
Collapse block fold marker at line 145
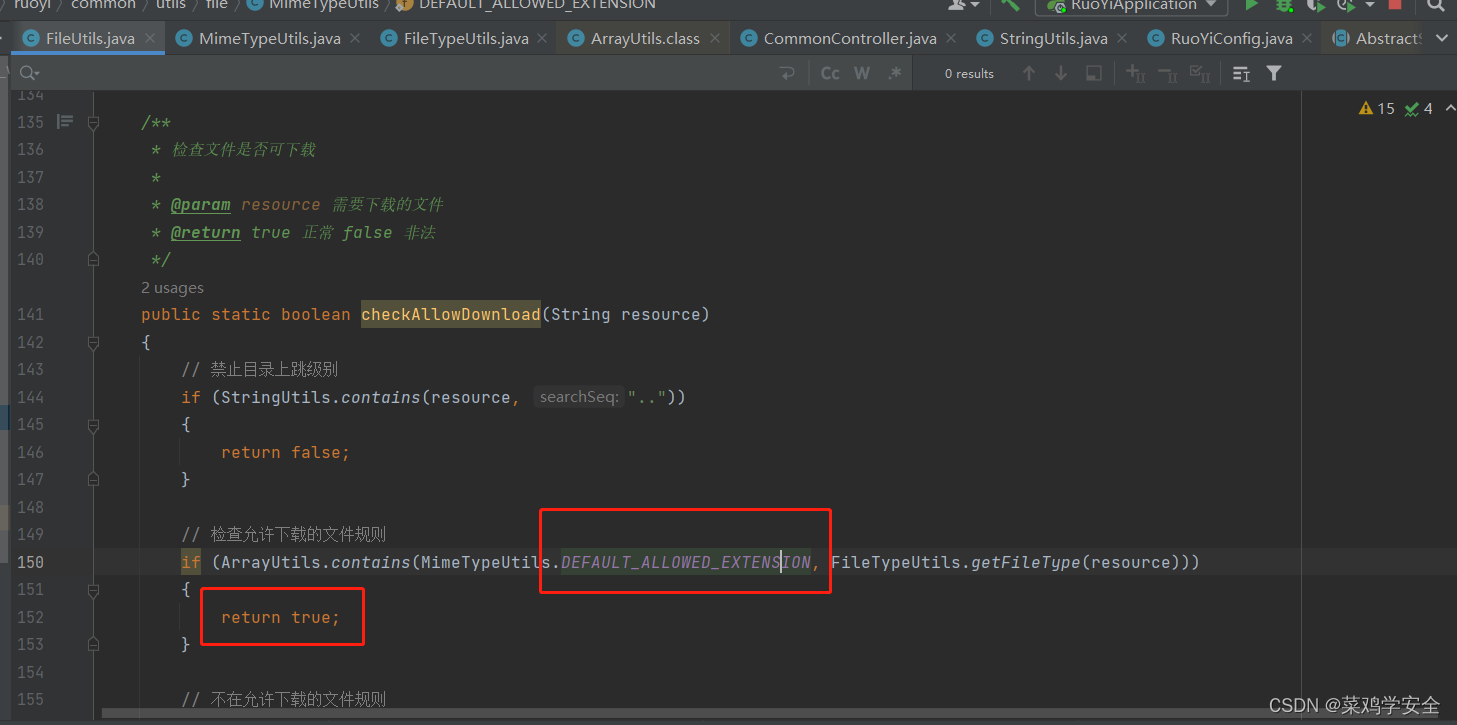click(93, 424)
